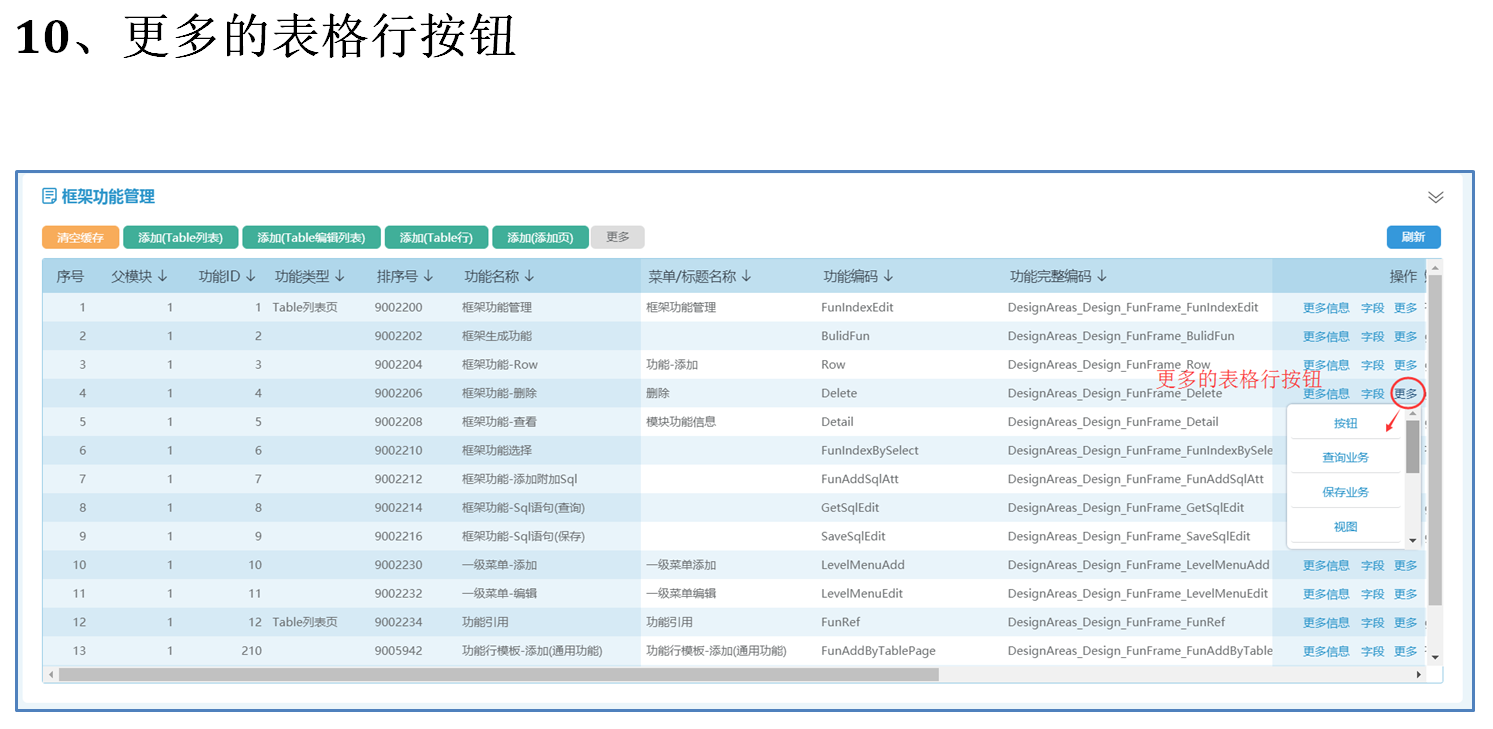Click the horizontal scrollbar left arrow
The height and width of the screenshot is (729, 1493).
point(50,675)
